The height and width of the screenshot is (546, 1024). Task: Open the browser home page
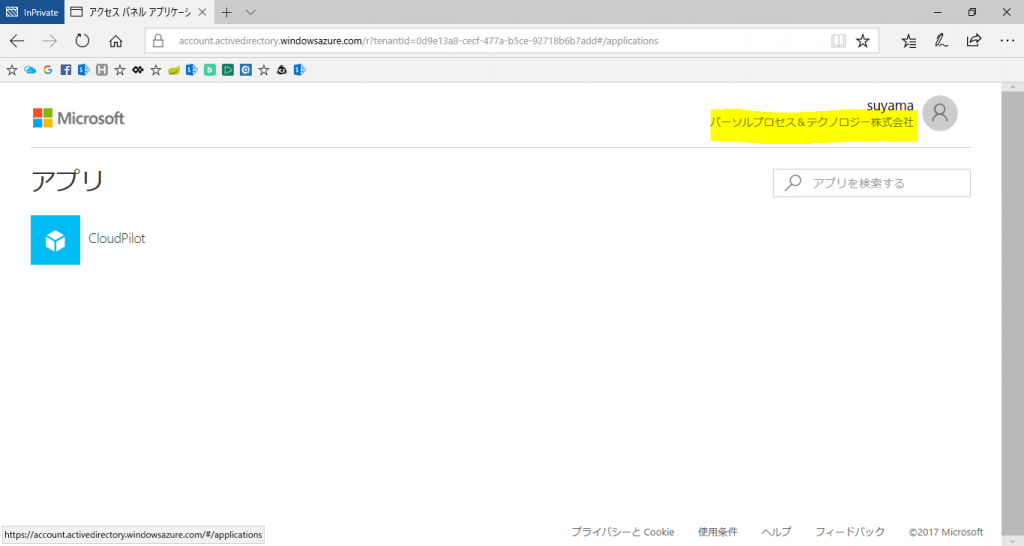[116, 40]
